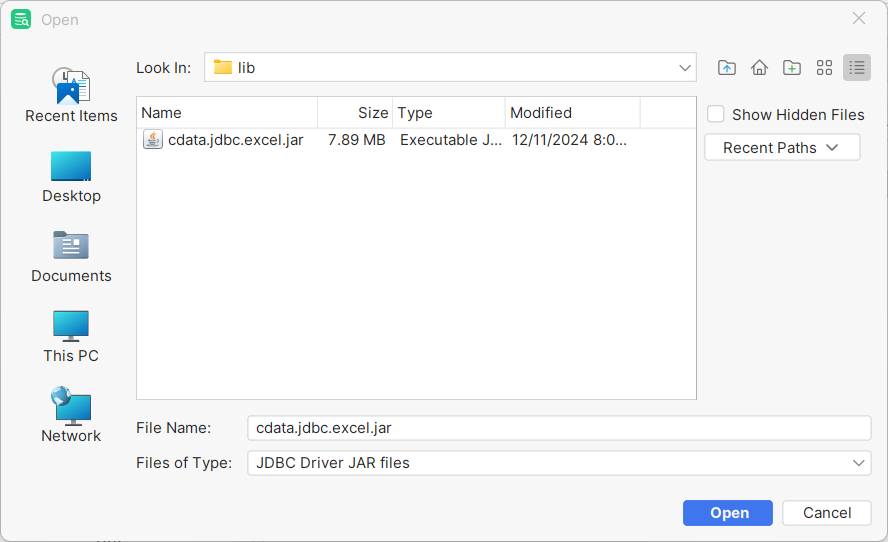
Task: Enable Show Hidden Files checkbox
Action: click(716, 115)
